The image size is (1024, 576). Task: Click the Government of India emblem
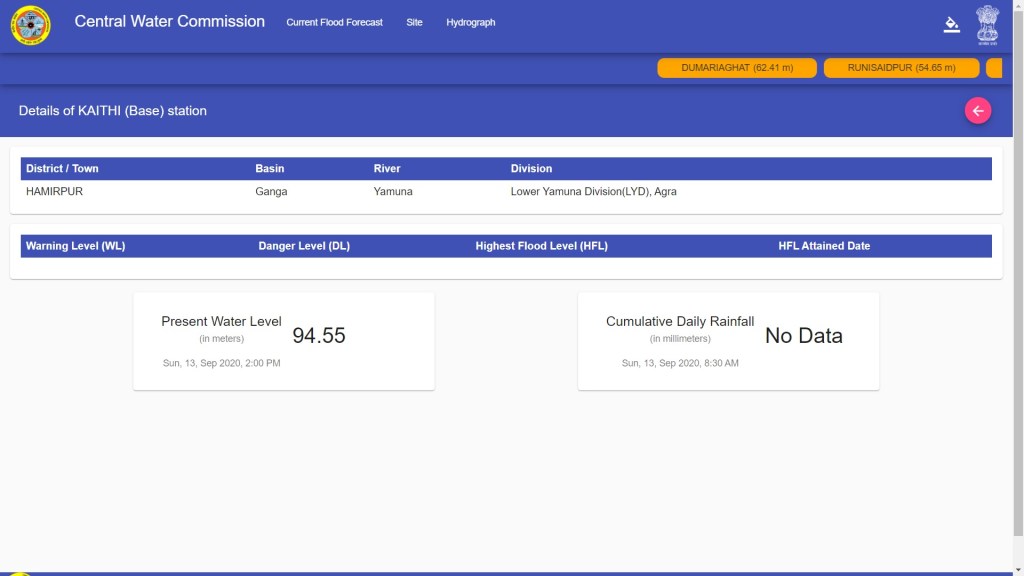tap(987, 25)
